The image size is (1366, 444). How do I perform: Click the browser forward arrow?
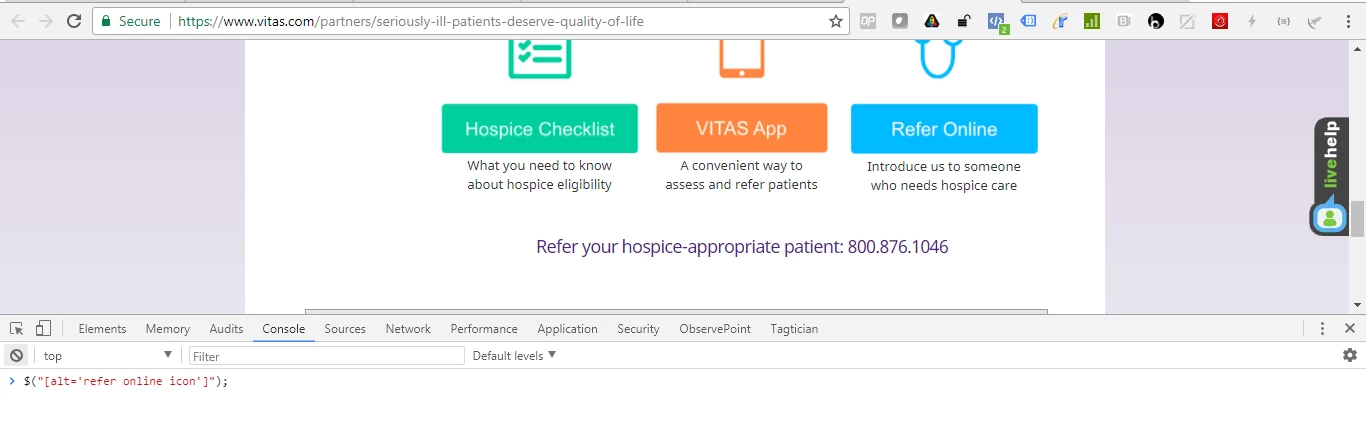[46, 20]
